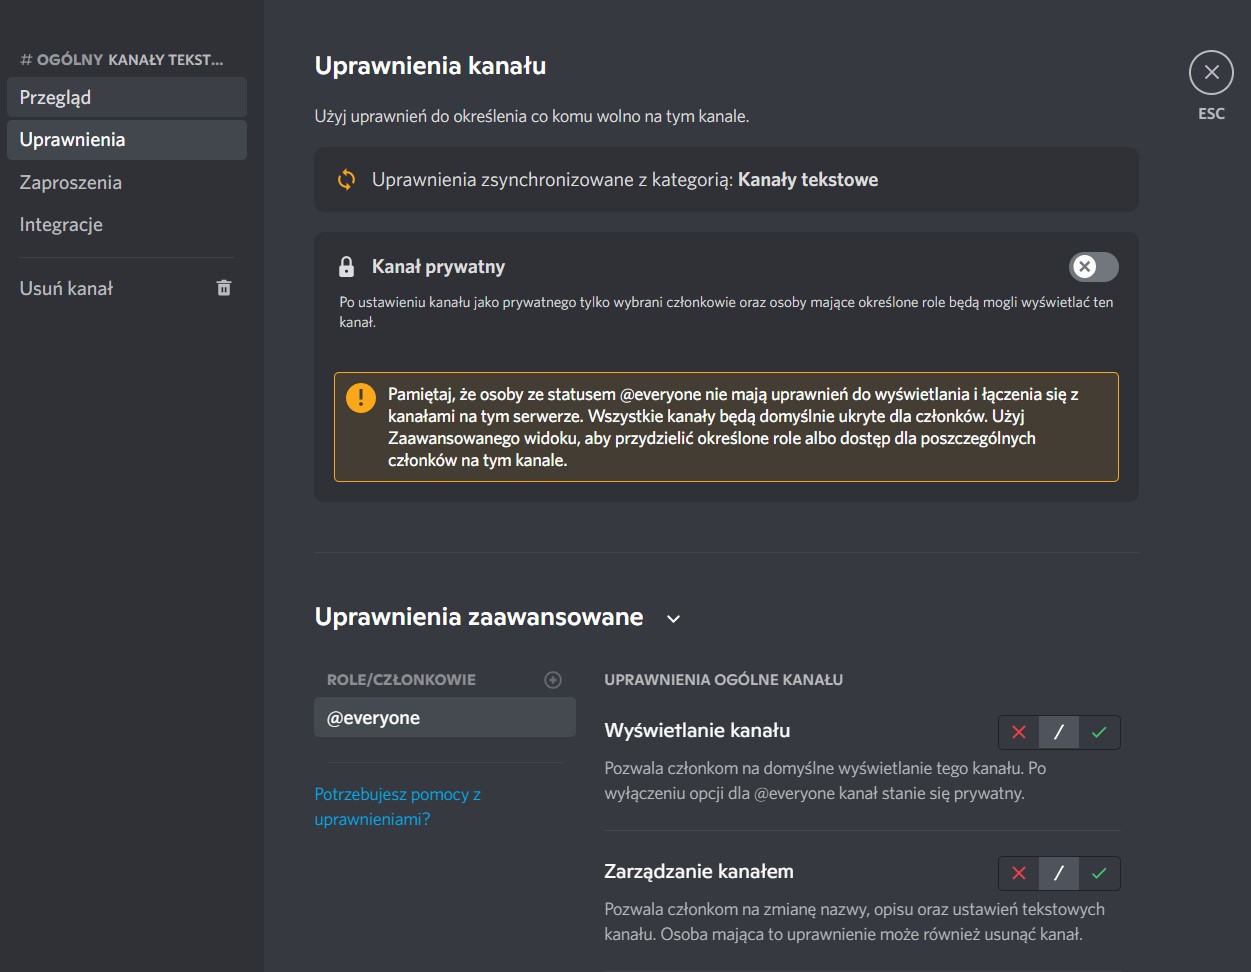Deny Wyświetlanie kanału with red X
Viewport: 1251px width, 972px height.
(x=1019, y=732)
